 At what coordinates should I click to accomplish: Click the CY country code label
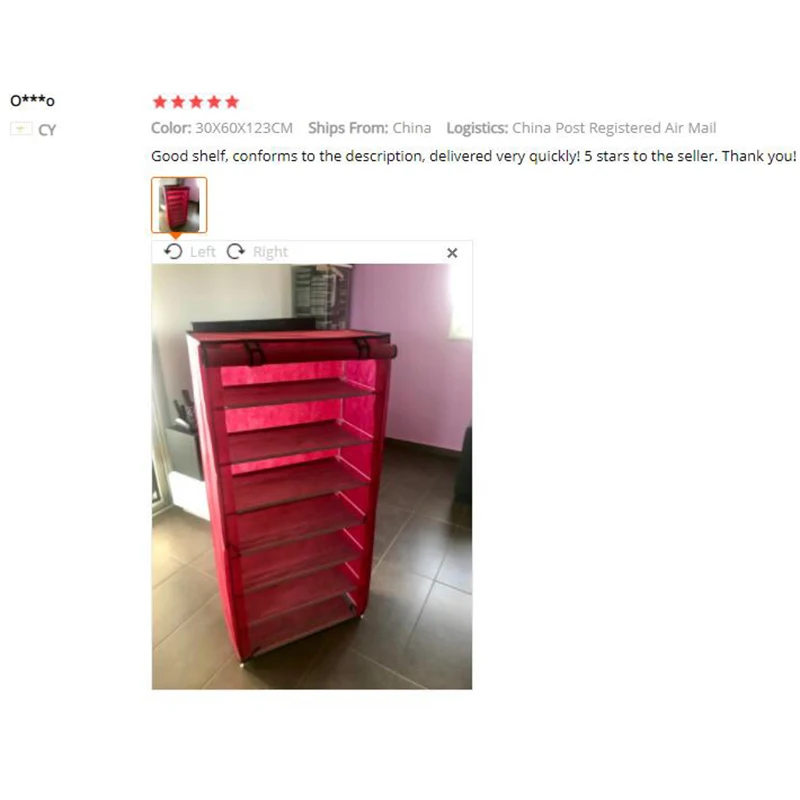pos(47,130)
